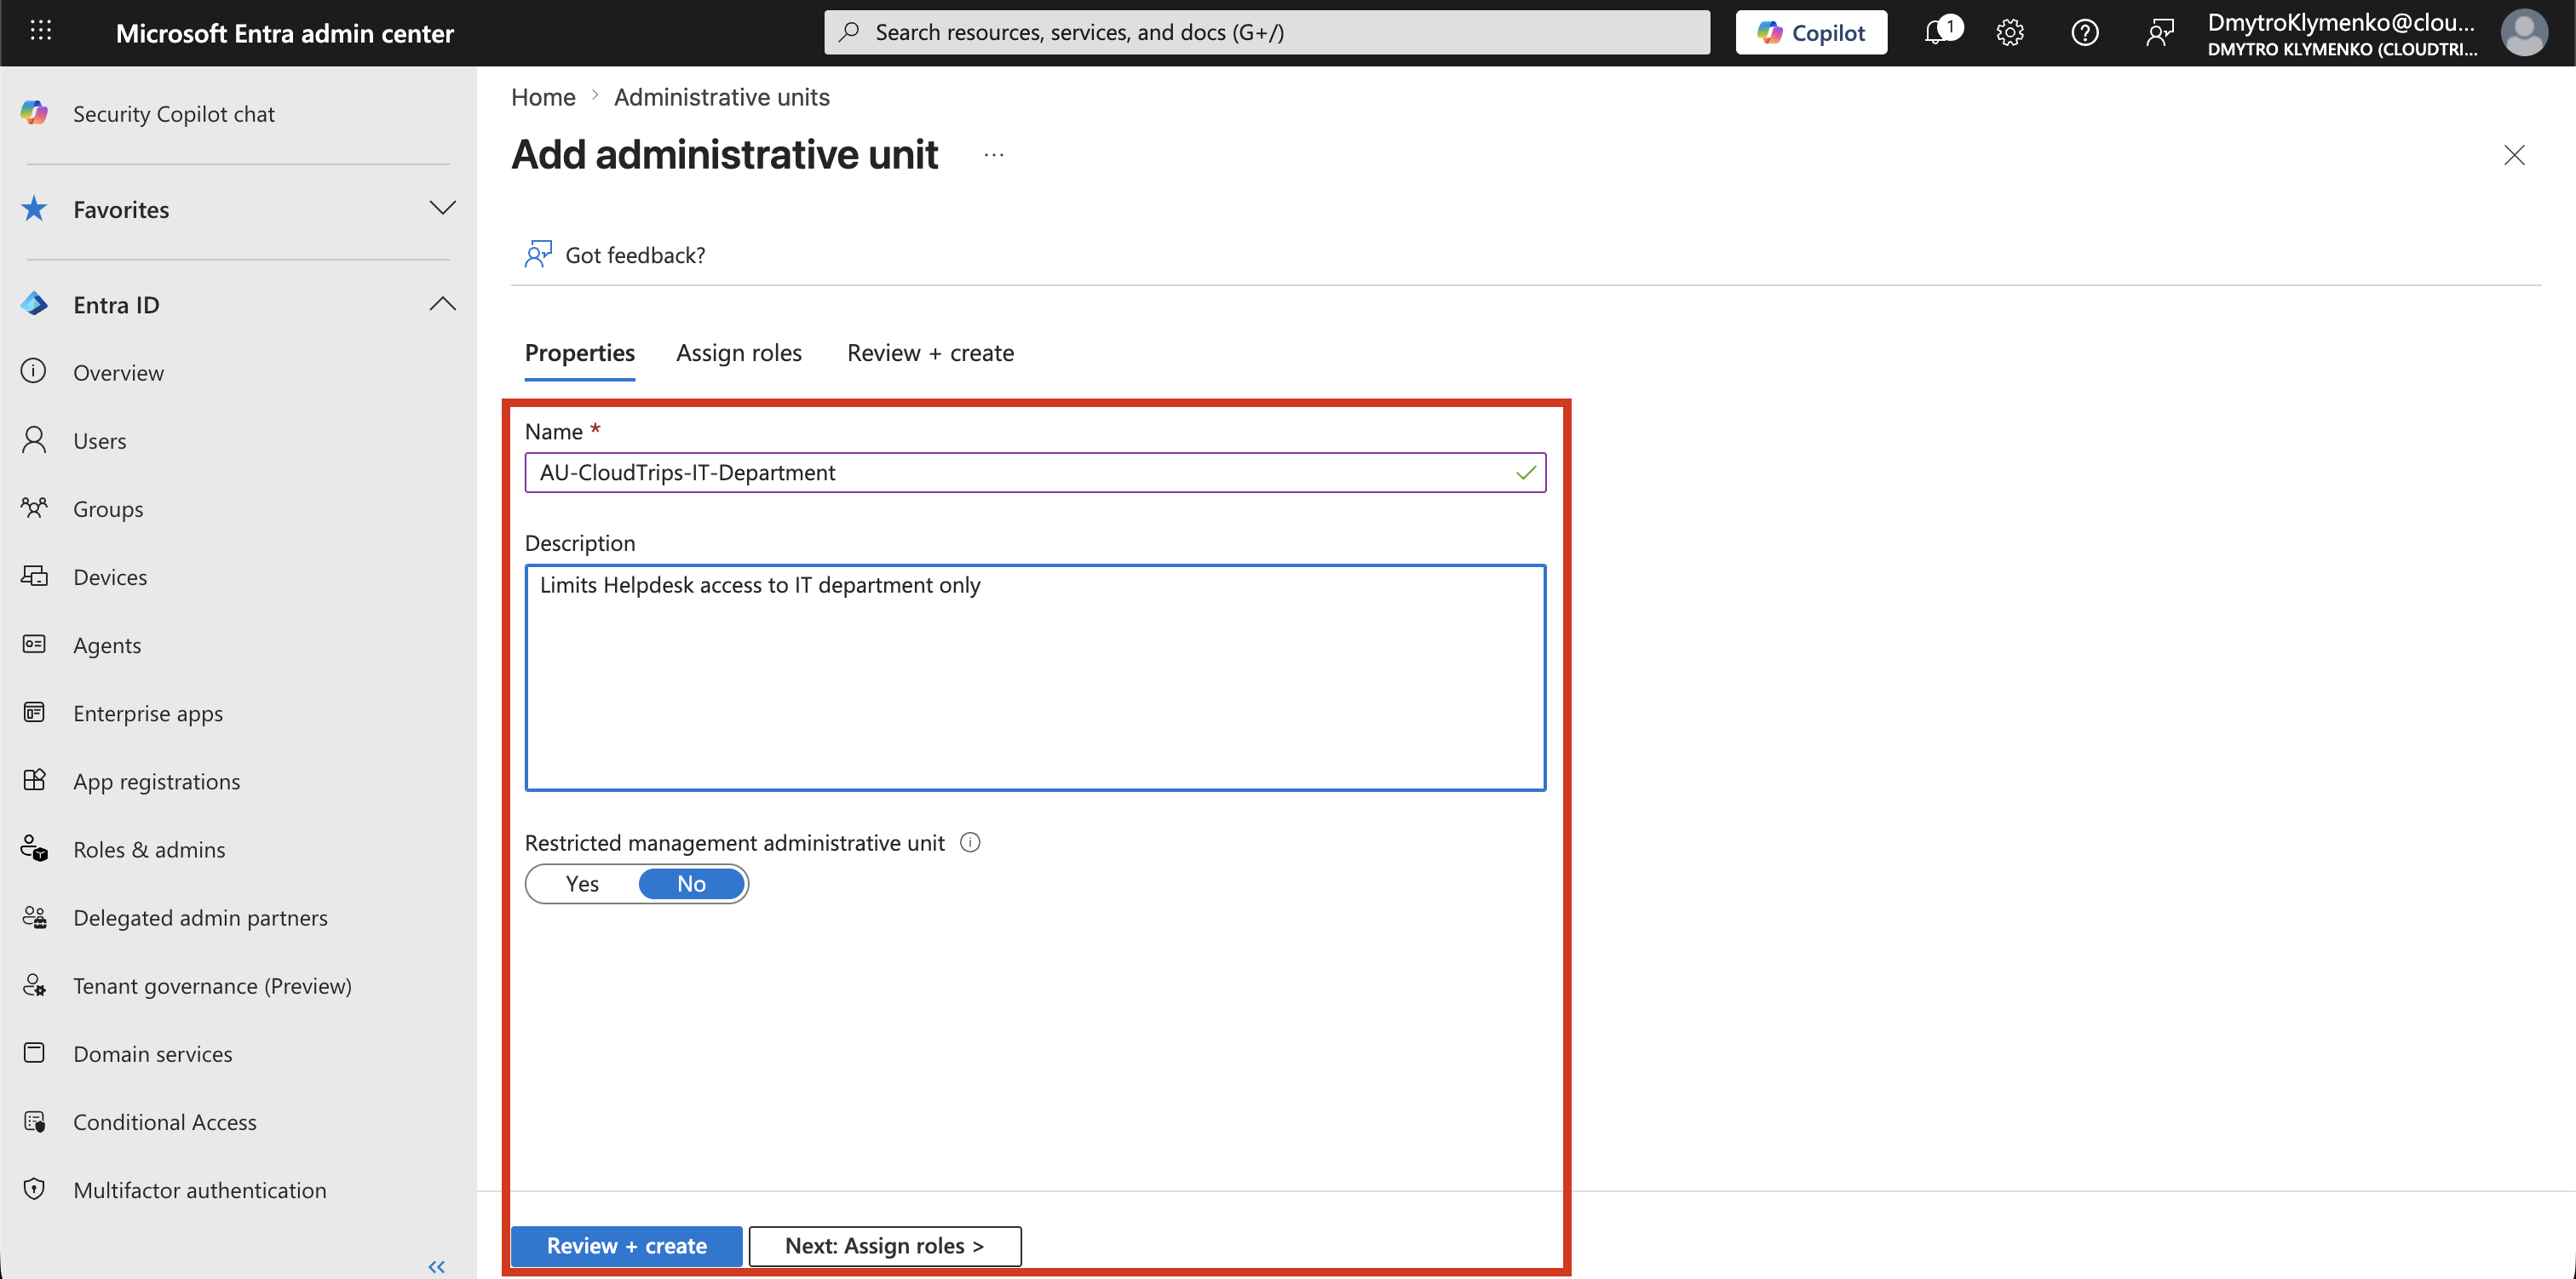
Task: Click Next: Assign roles button
Action: coord(885,1246)
